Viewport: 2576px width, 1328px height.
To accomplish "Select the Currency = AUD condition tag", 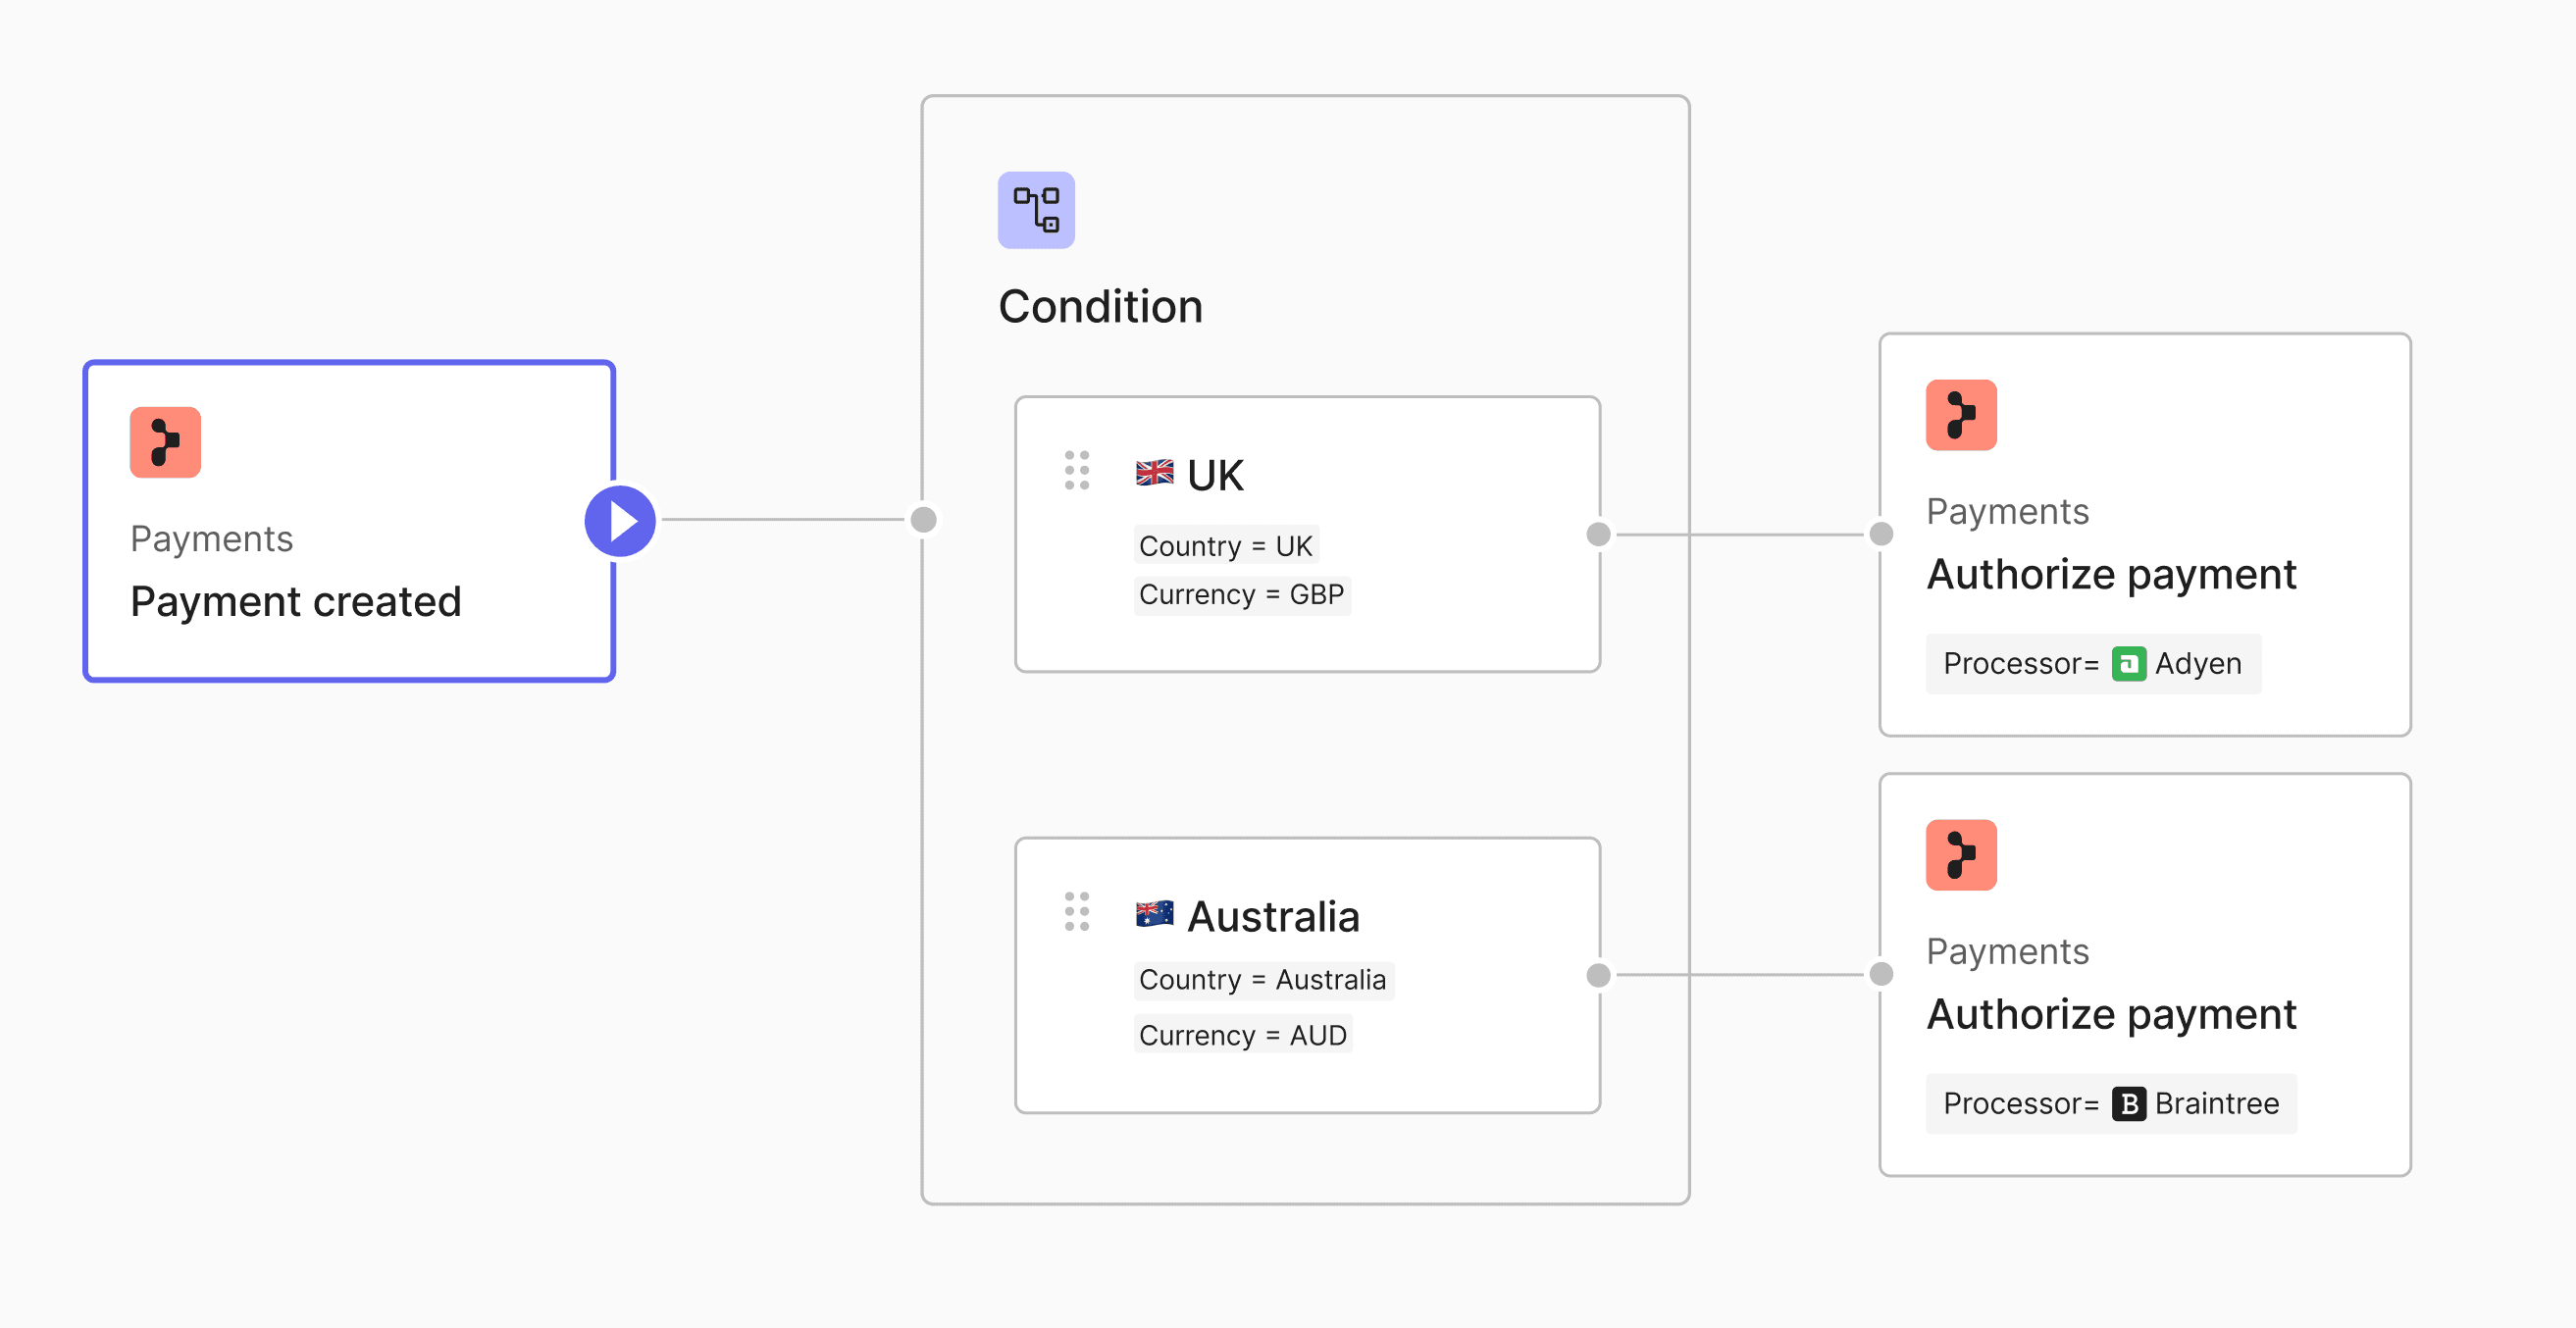I will tap(1242, 1035).
